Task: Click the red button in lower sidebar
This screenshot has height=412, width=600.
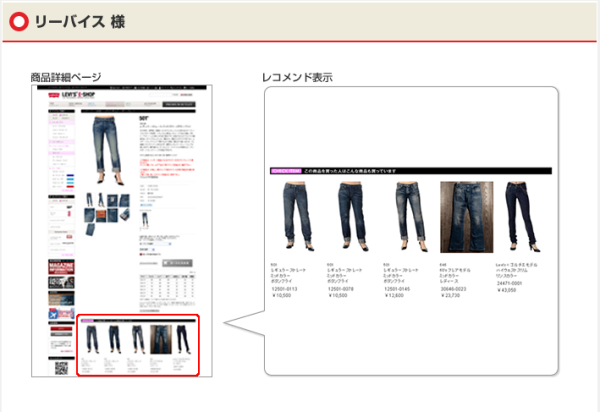Action: click(61, 329)
